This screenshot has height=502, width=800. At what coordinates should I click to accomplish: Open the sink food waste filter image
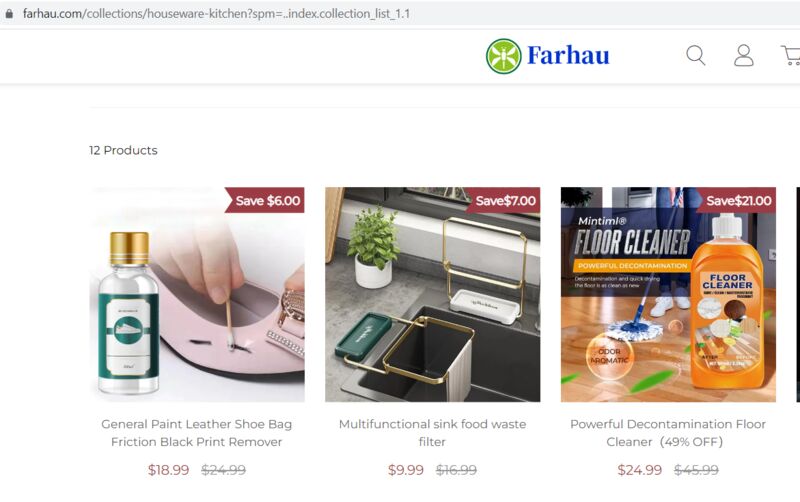[x=433, y=294]
